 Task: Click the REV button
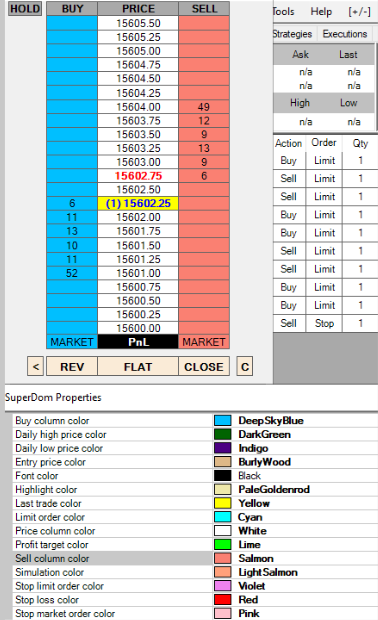(x=72, y=367)
